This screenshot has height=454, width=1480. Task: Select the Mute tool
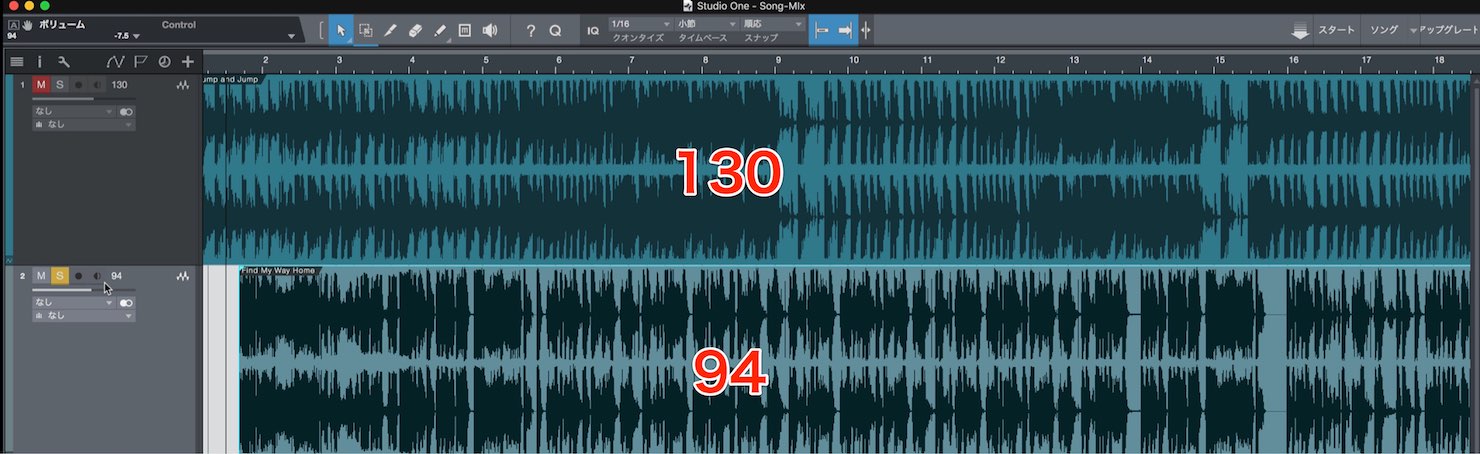(465, 31)
